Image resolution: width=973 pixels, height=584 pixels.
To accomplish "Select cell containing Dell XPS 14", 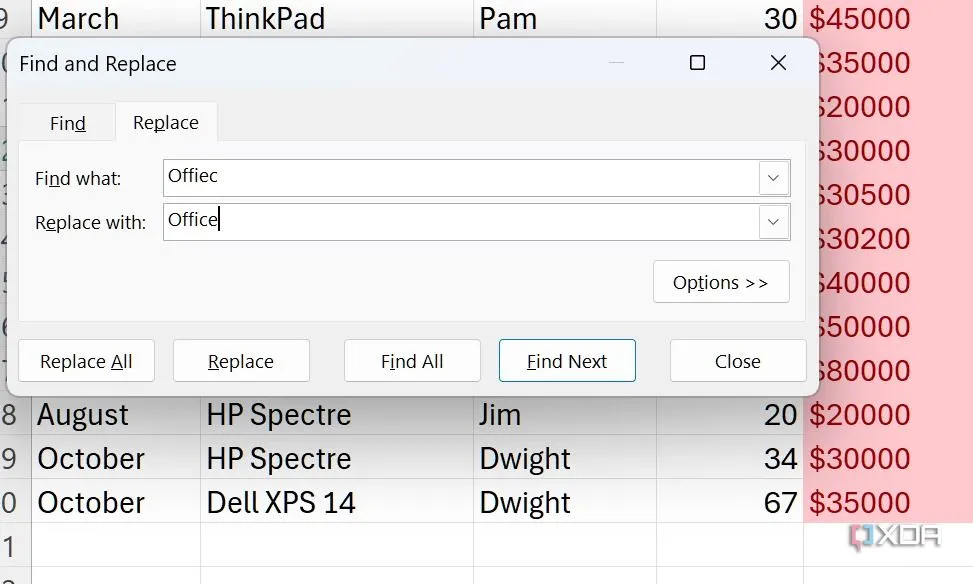I will coord(336,502).
